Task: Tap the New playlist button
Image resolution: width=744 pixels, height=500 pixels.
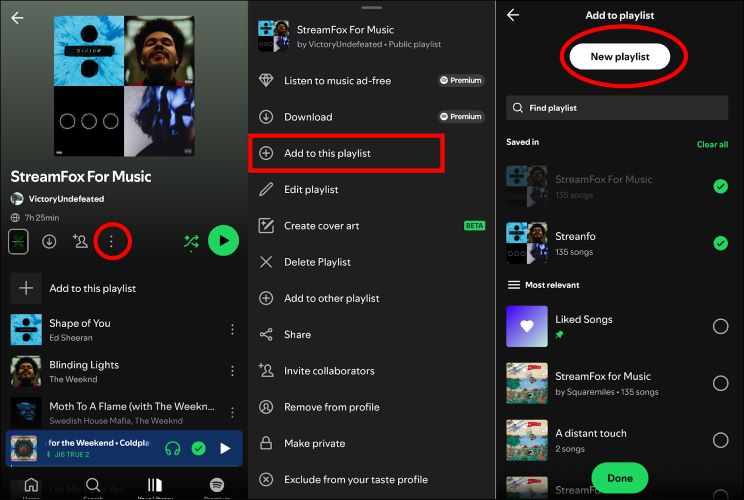Action: 620,56
